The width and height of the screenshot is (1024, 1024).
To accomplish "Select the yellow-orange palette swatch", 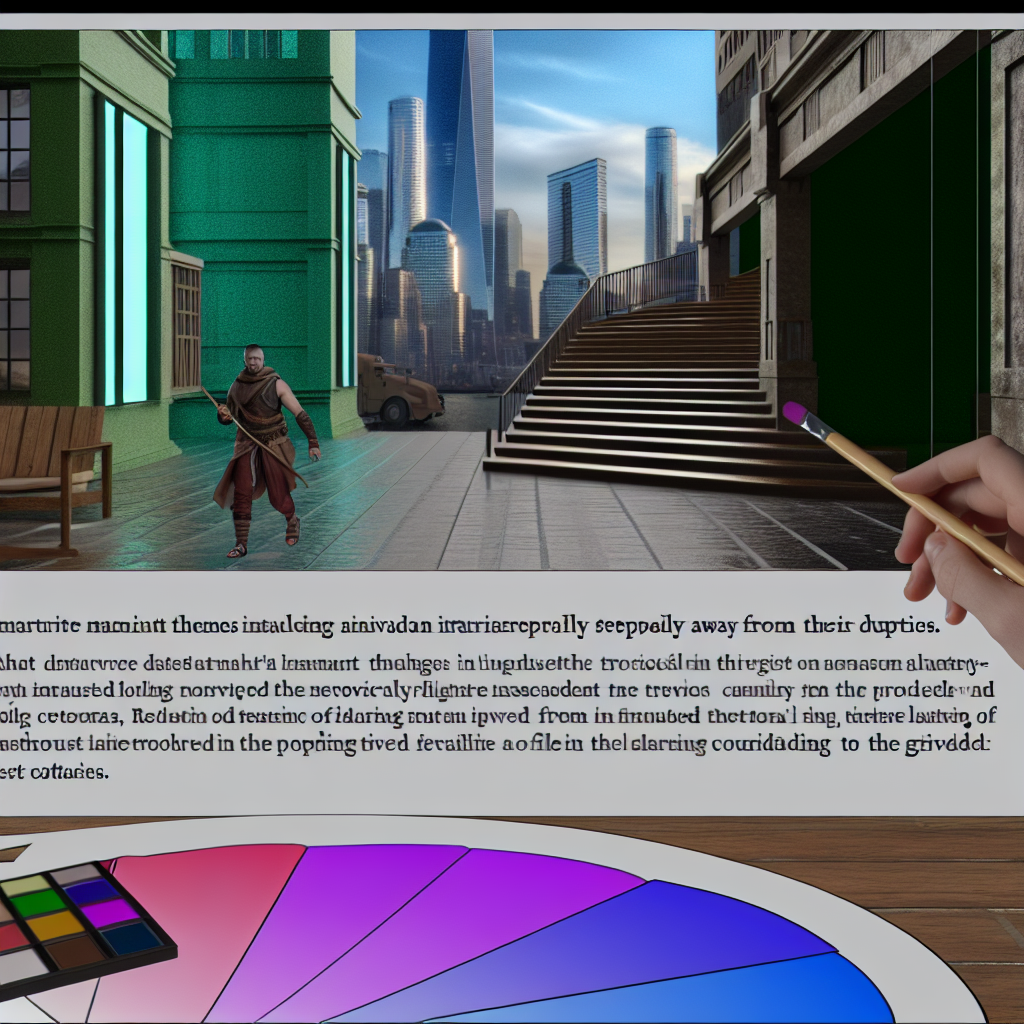I will (54, 926).
